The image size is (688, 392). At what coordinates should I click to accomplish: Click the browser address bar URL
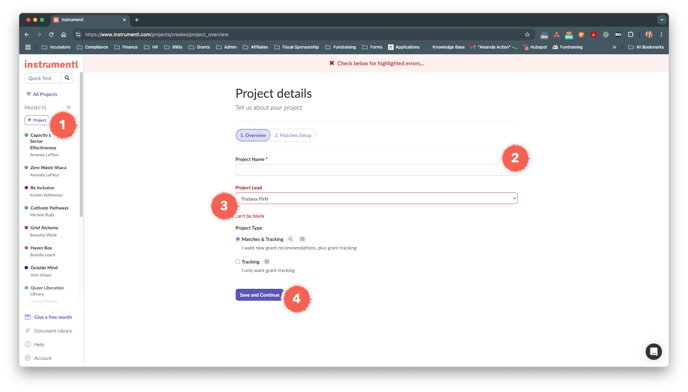pos(157,34)
